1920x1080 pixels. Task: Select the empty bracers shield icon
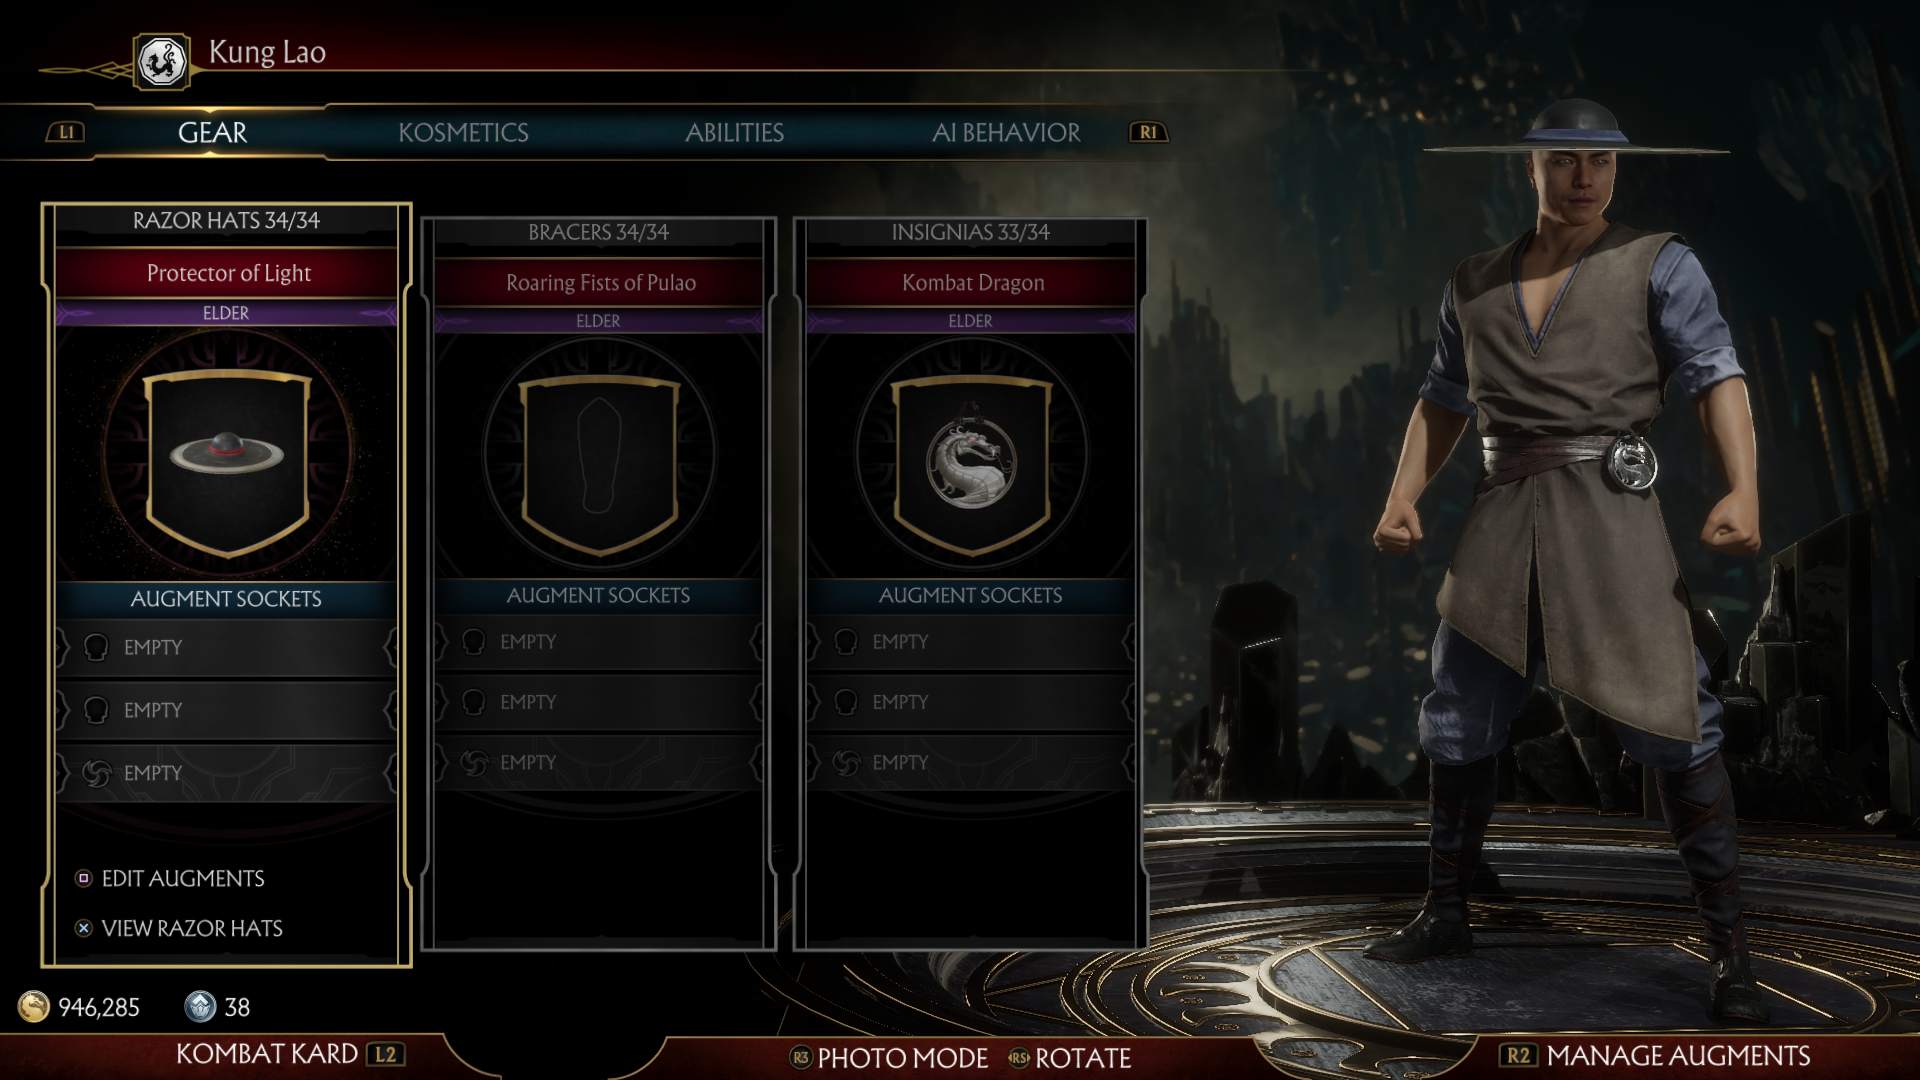click(x=600, y=464)
